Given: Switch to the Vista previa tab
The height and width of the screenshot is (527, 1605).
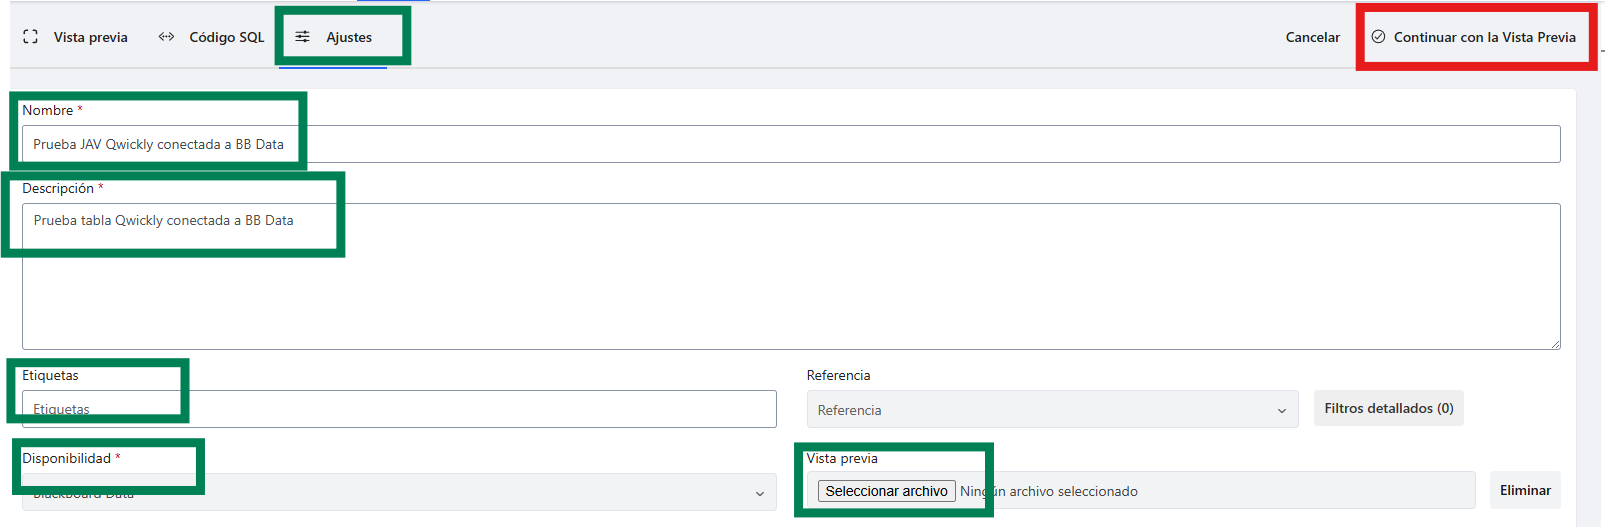Looking at the screenshot, I should (x=76, y=37).
